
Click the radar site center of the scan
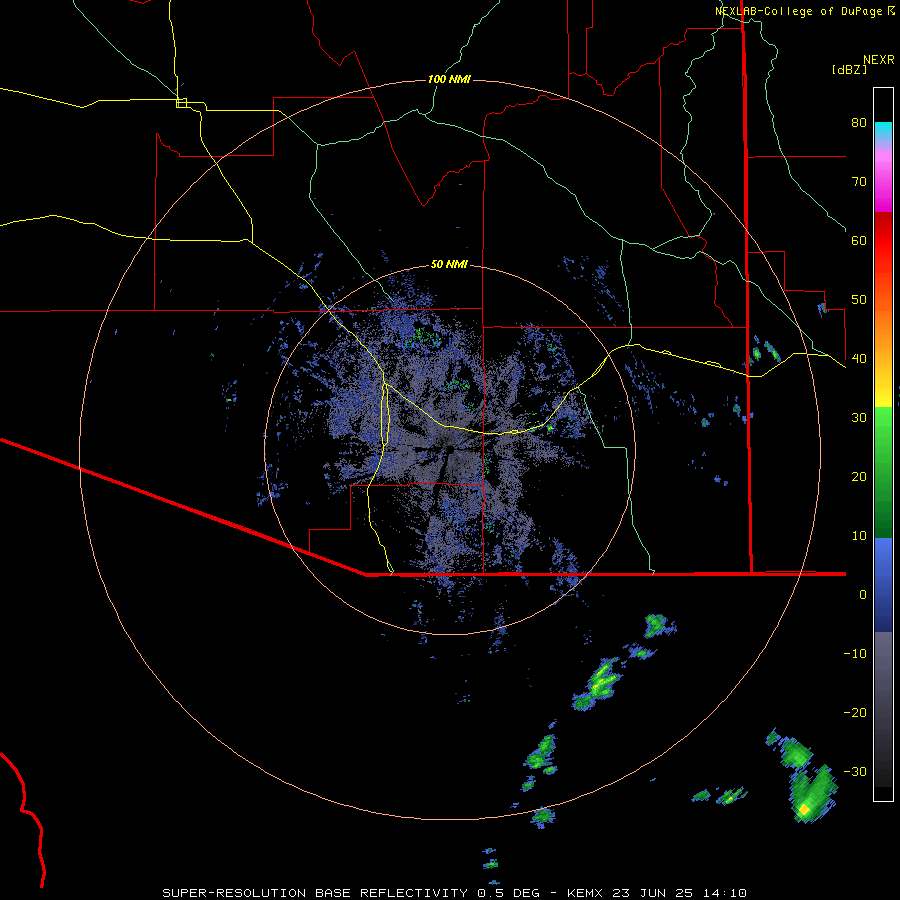[451, 449]
